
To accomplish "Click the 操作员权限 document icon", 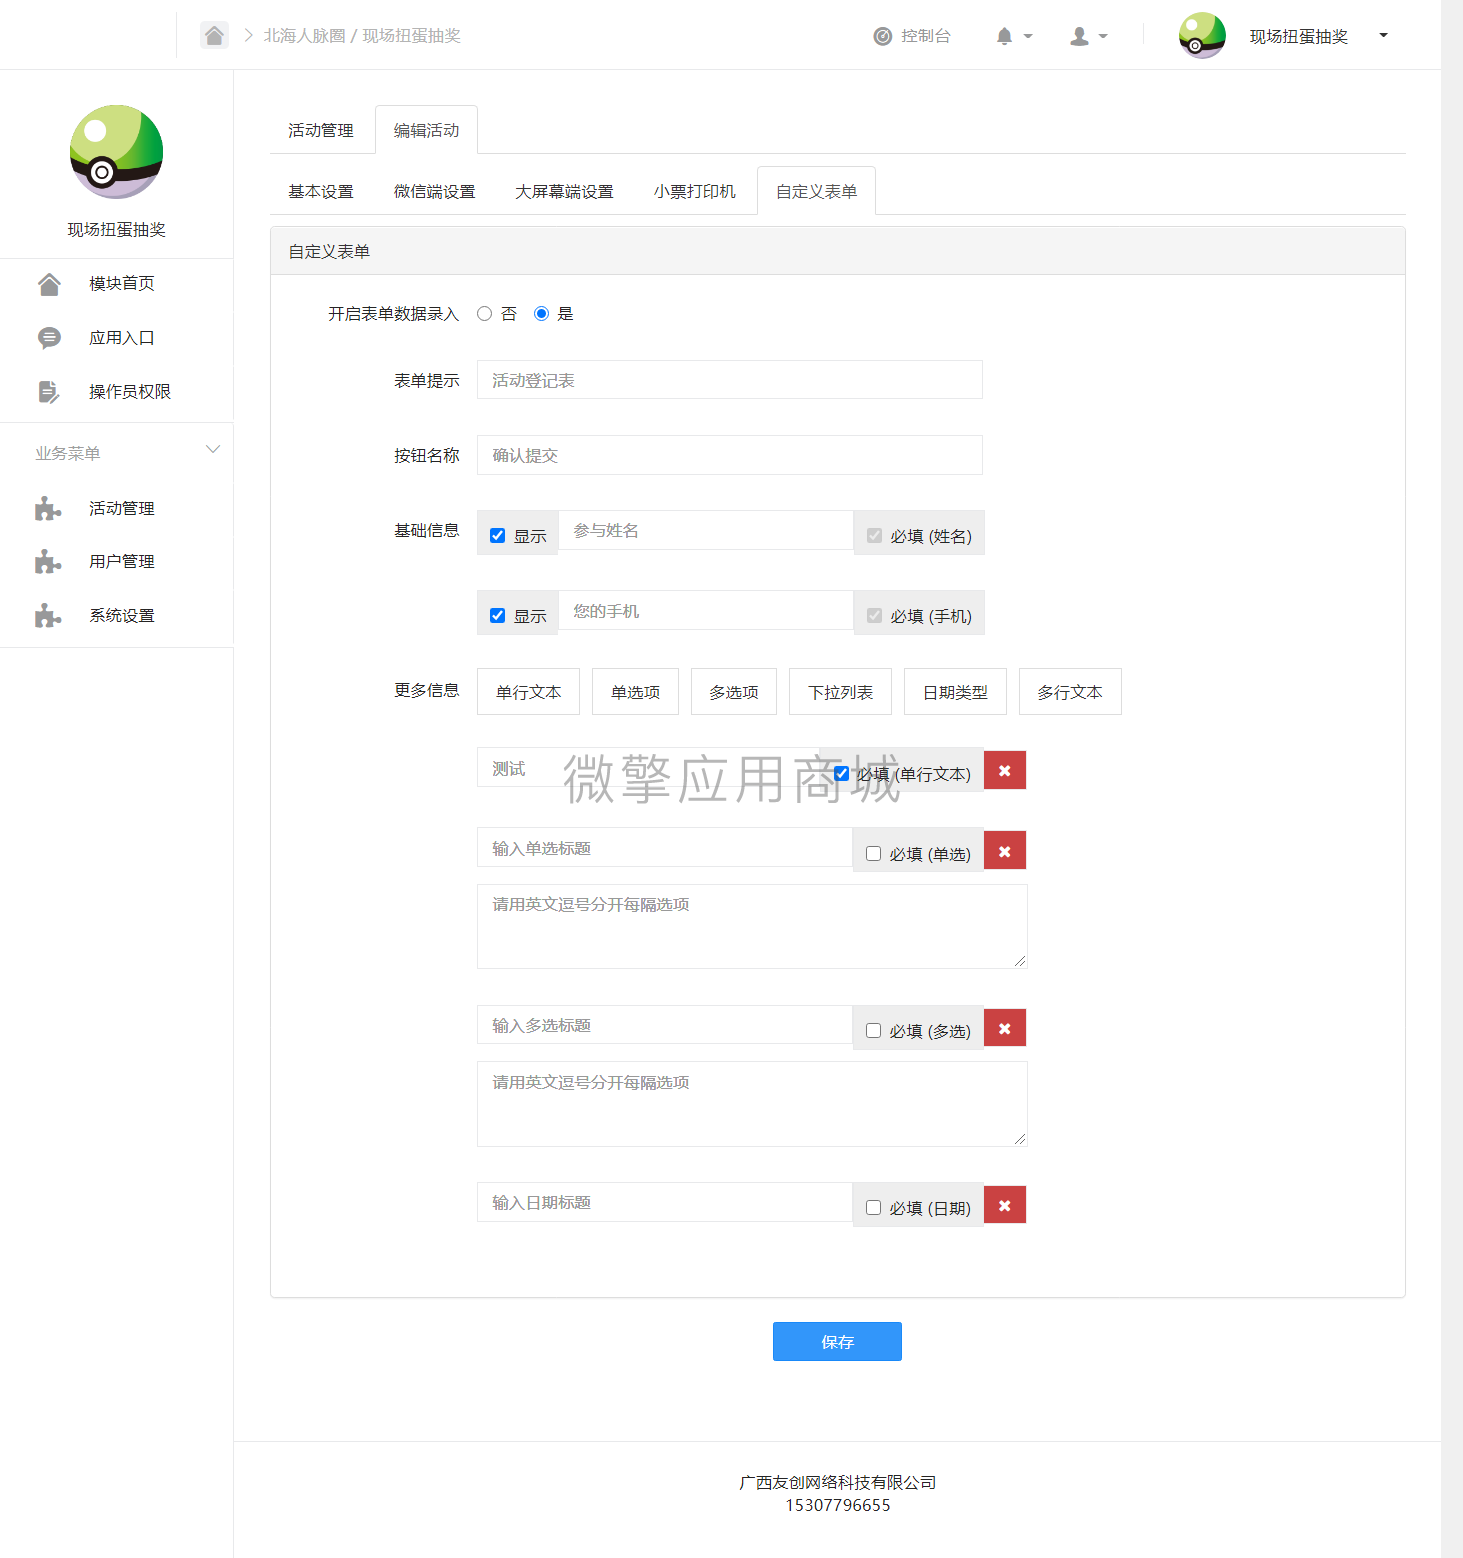I will click(x=49, y=392).
